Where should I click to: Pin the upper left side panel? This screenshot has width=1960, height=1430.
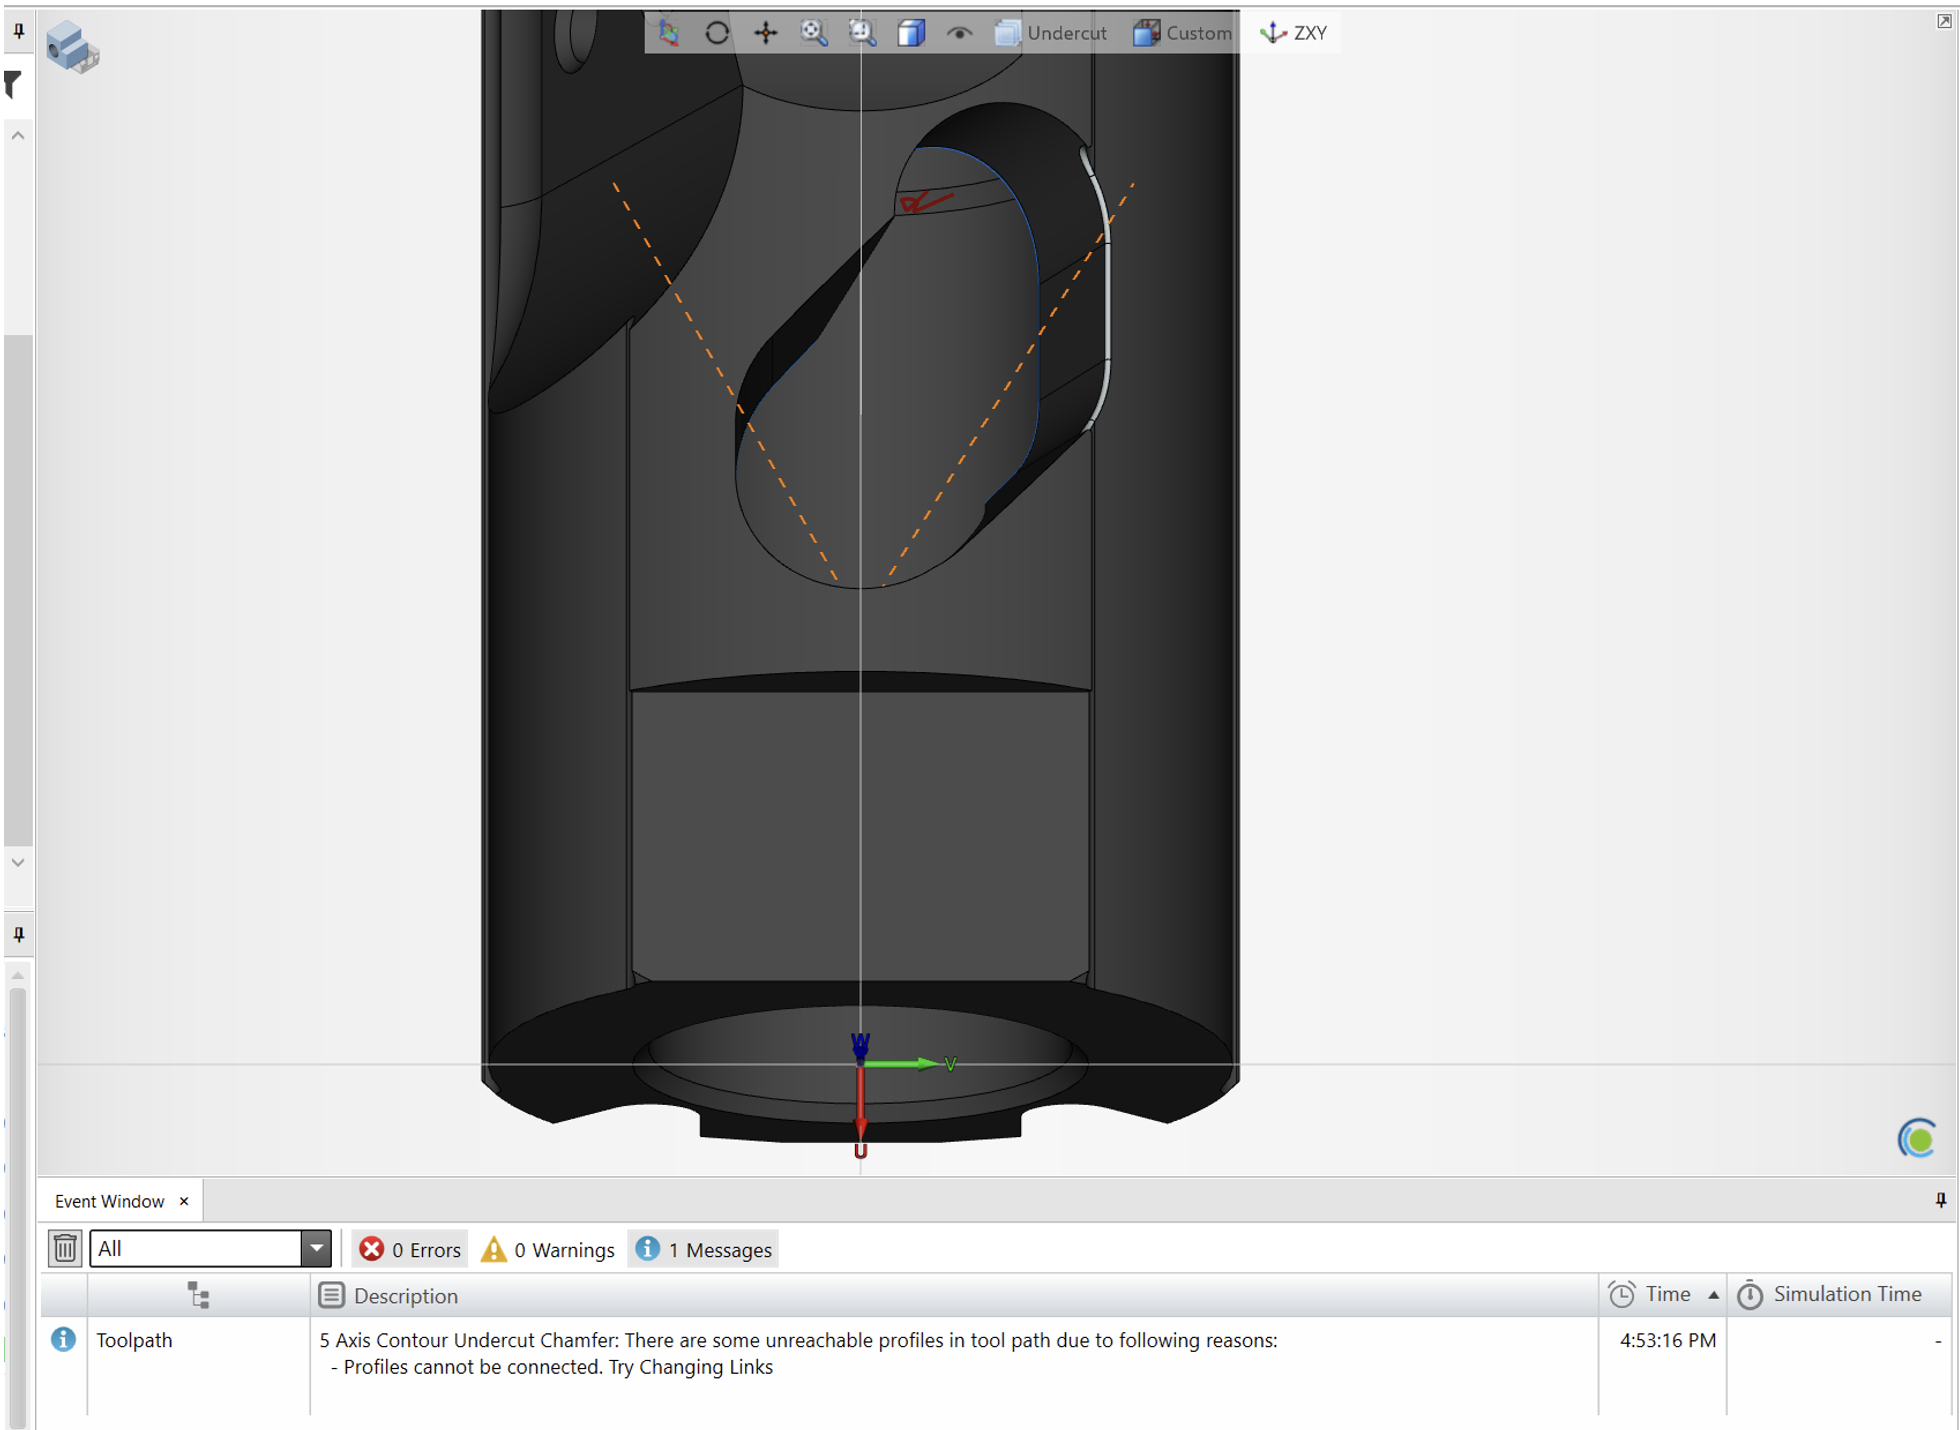(18, 31)
